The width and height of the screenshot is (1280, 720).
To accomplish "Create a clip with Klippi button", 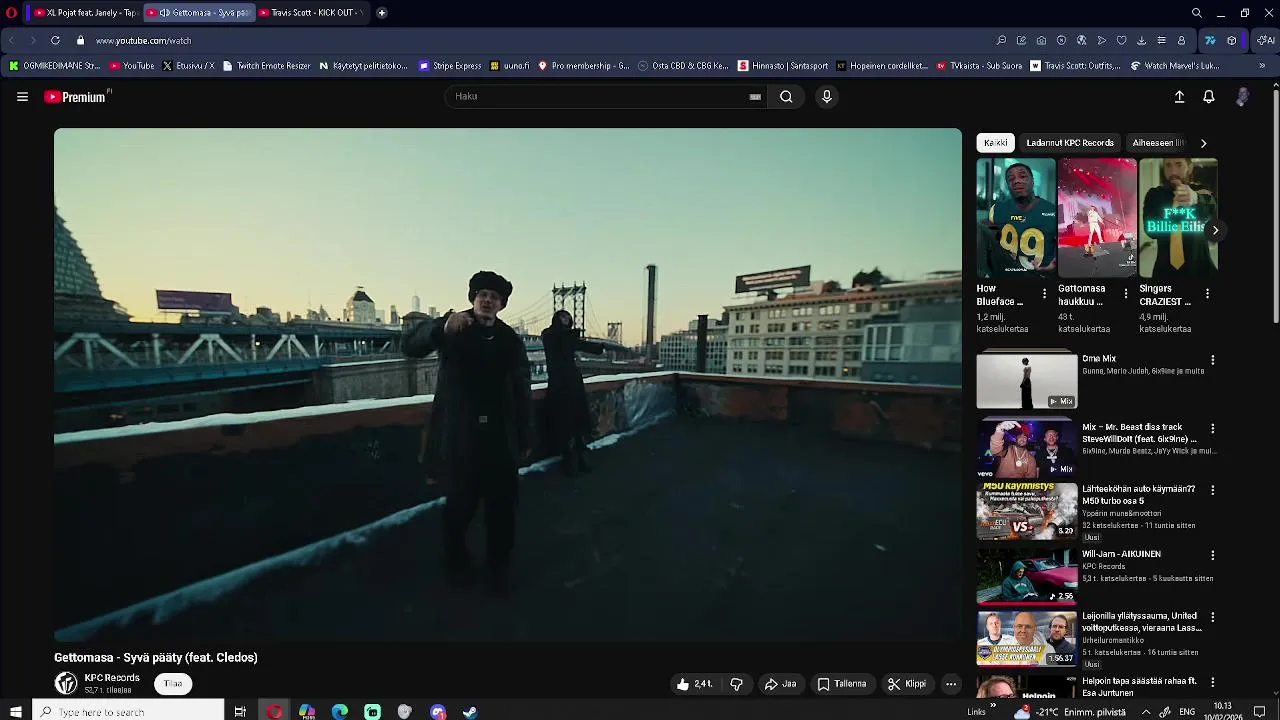I will (x=907, y=684).
